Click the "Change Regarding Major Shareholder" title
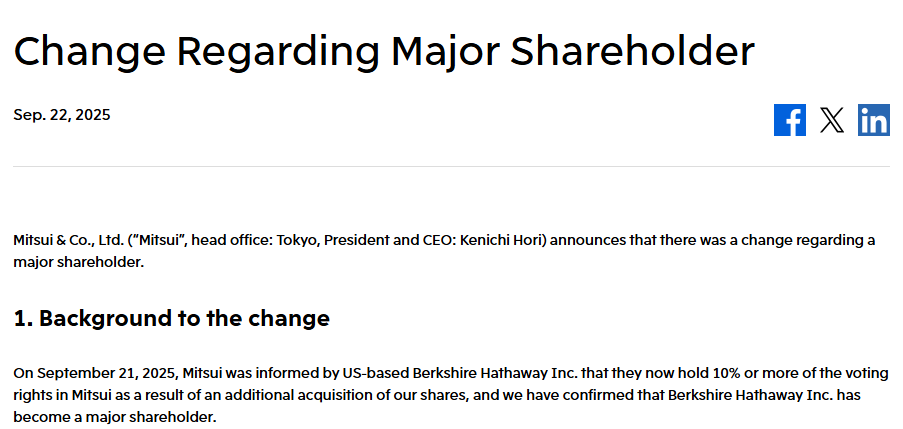 pyautogui.click(x=383, y=50)
